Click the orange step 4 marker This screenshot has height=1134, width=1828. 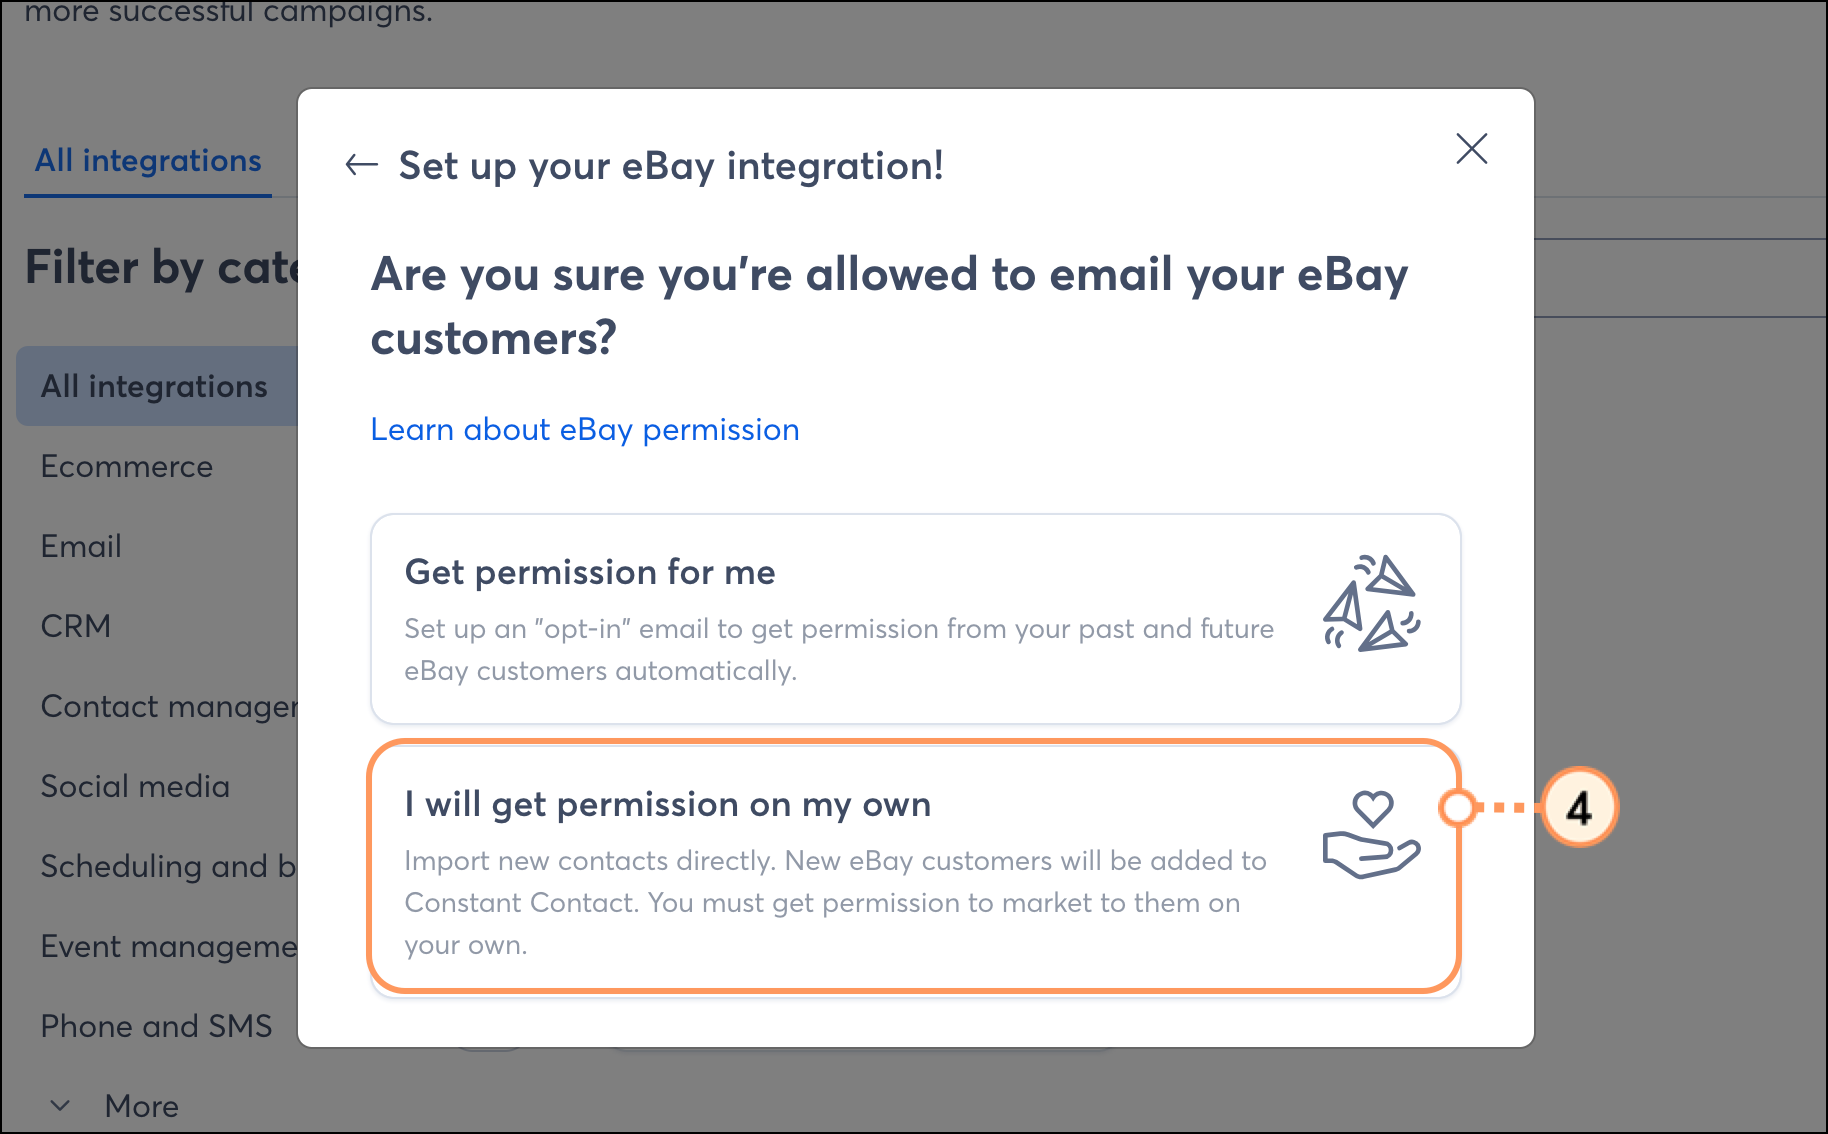[x=1578, y=808]
